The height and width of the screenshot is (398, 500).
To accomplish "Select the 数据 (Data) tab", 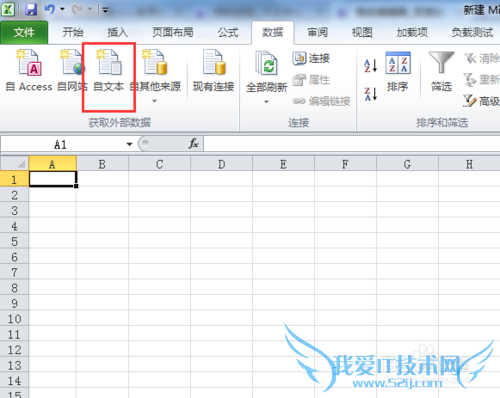I will click(273, 32).
